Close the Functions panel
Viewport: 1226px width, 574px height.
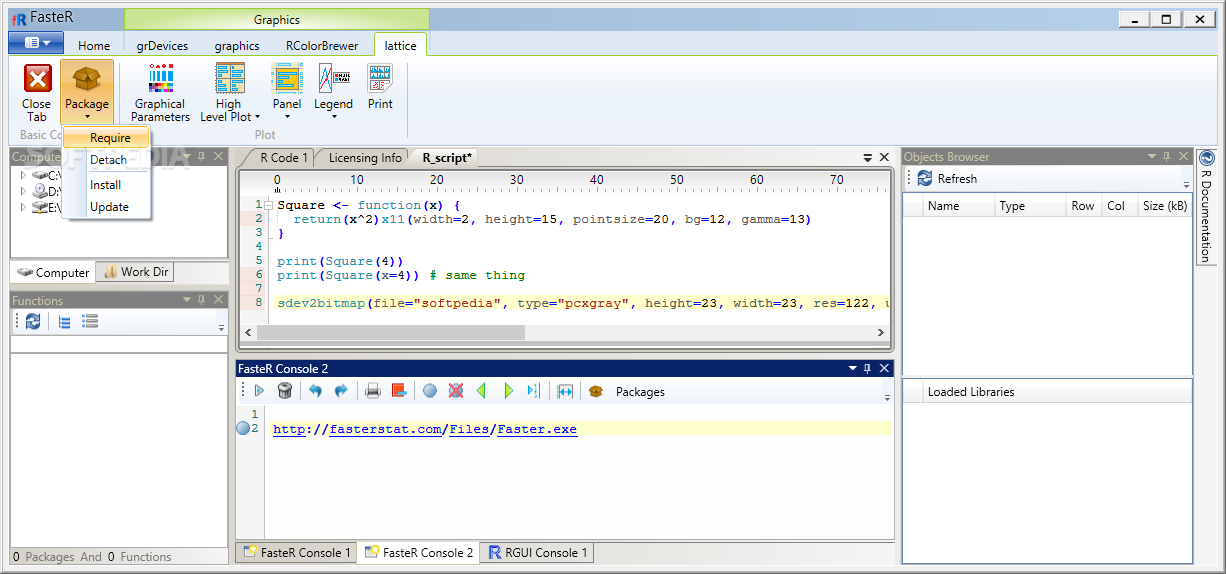[217, 300]
